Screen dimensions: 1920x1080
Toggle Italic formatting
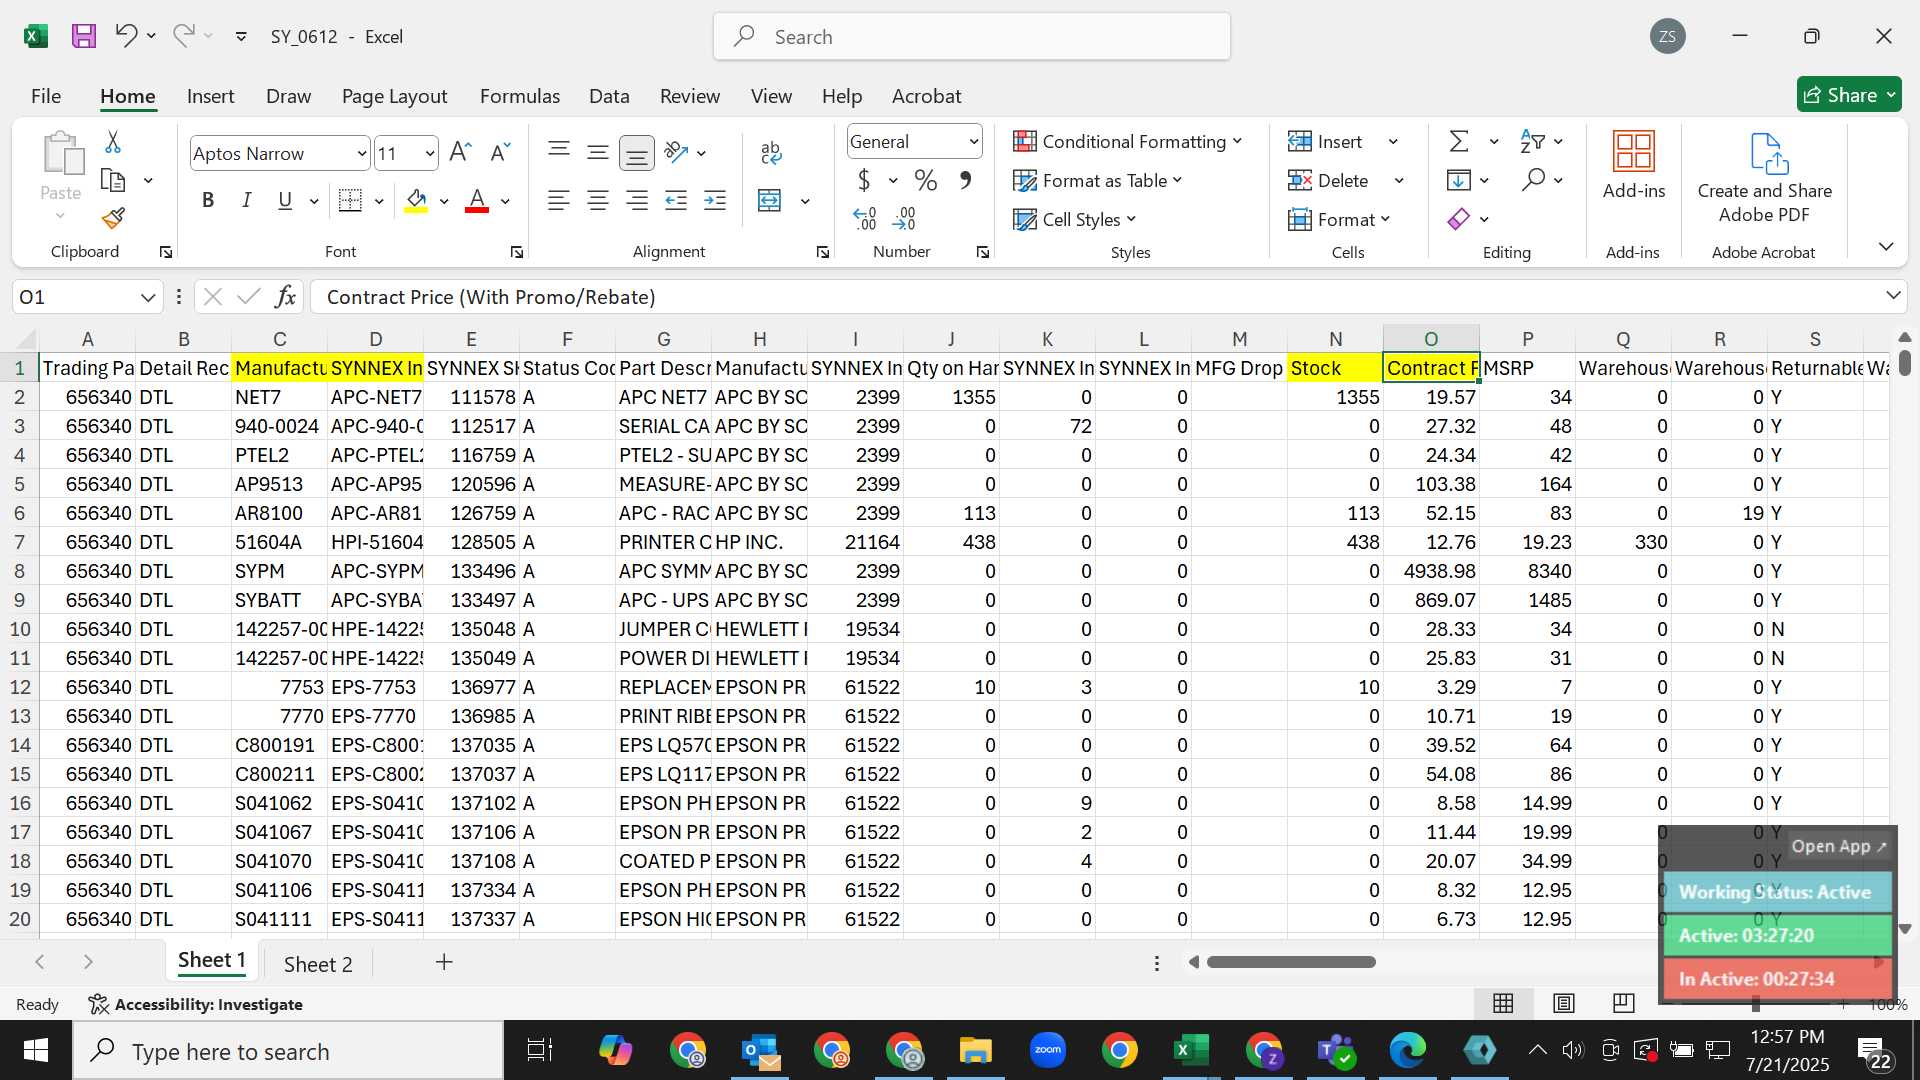pyautogui.click(x=246, y=201)
